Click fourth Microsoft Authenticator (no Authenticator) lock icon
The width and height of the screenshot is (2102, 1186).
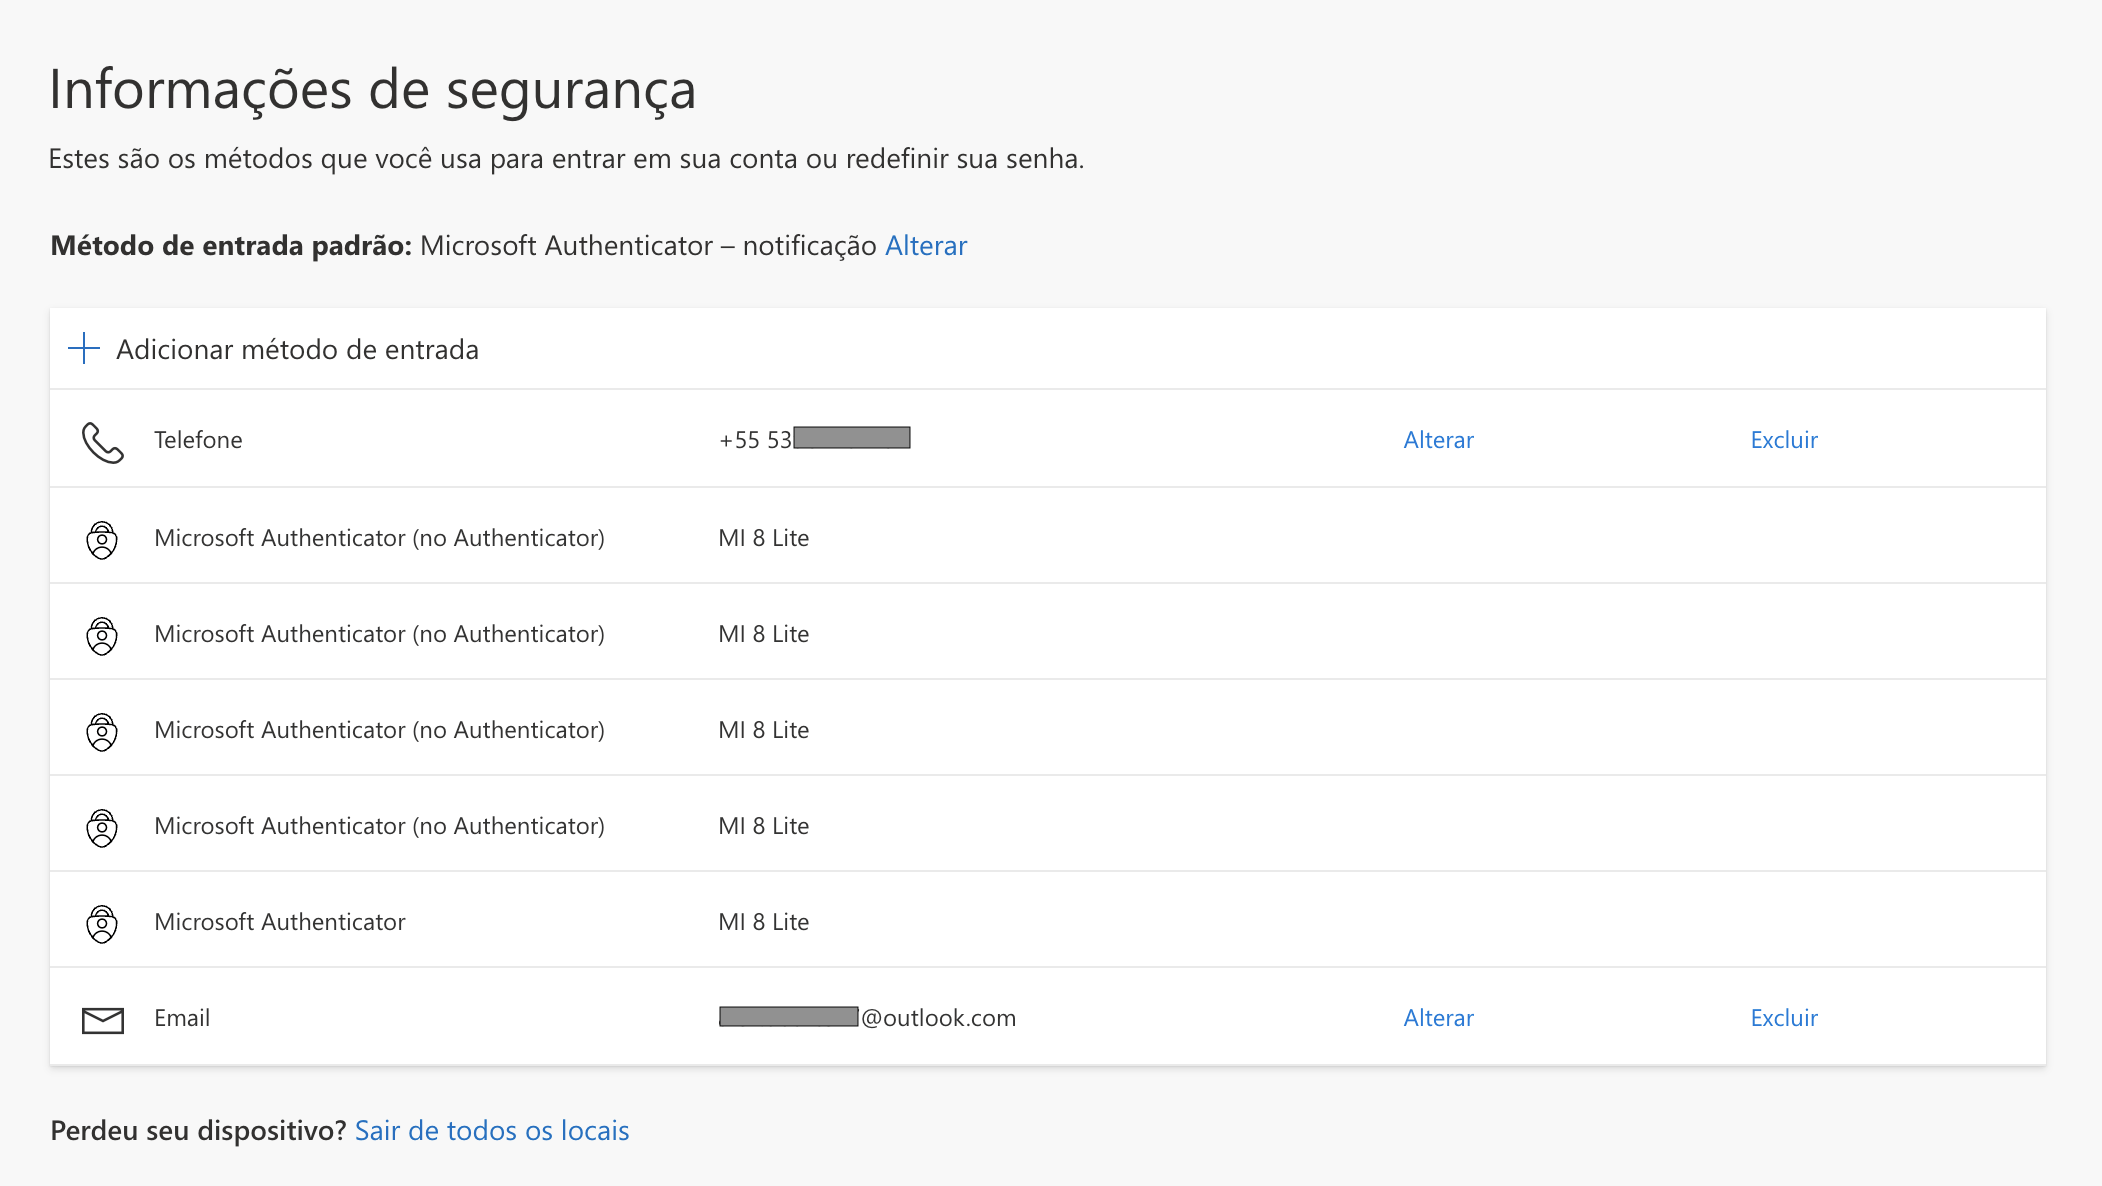(102, 828)
